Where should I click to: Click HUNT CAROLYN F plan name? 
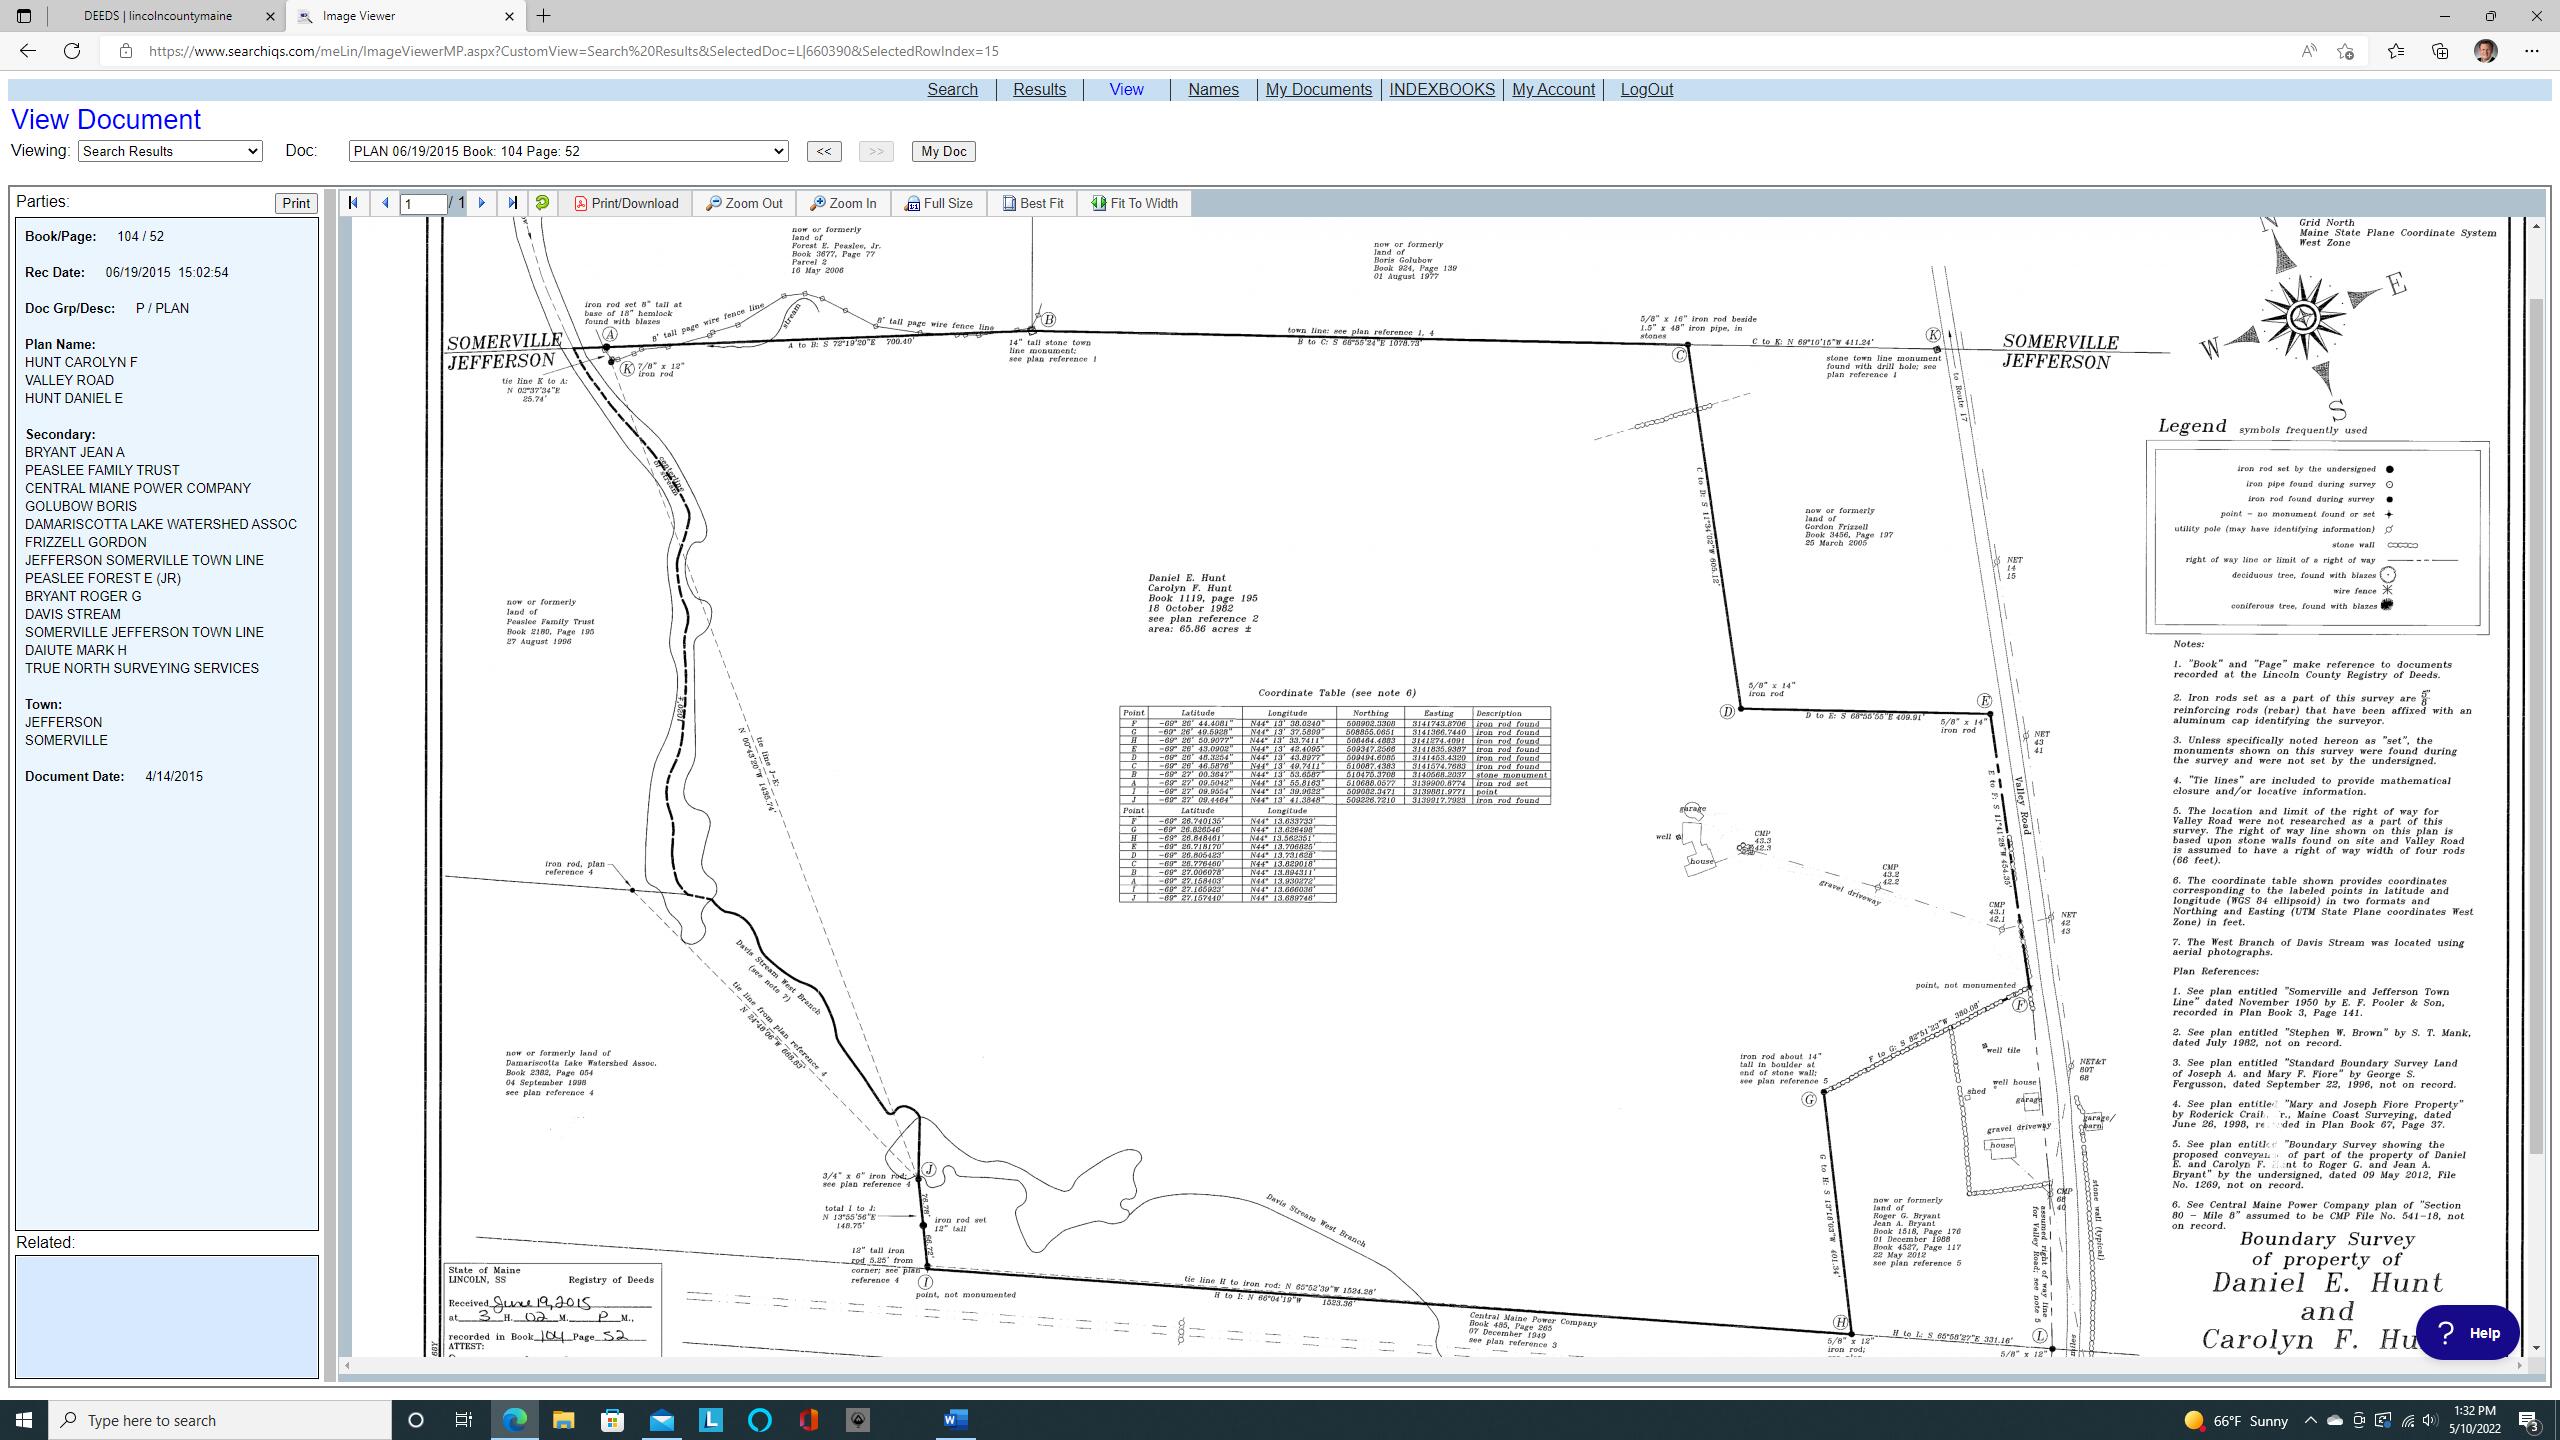(x=81, y=362)
